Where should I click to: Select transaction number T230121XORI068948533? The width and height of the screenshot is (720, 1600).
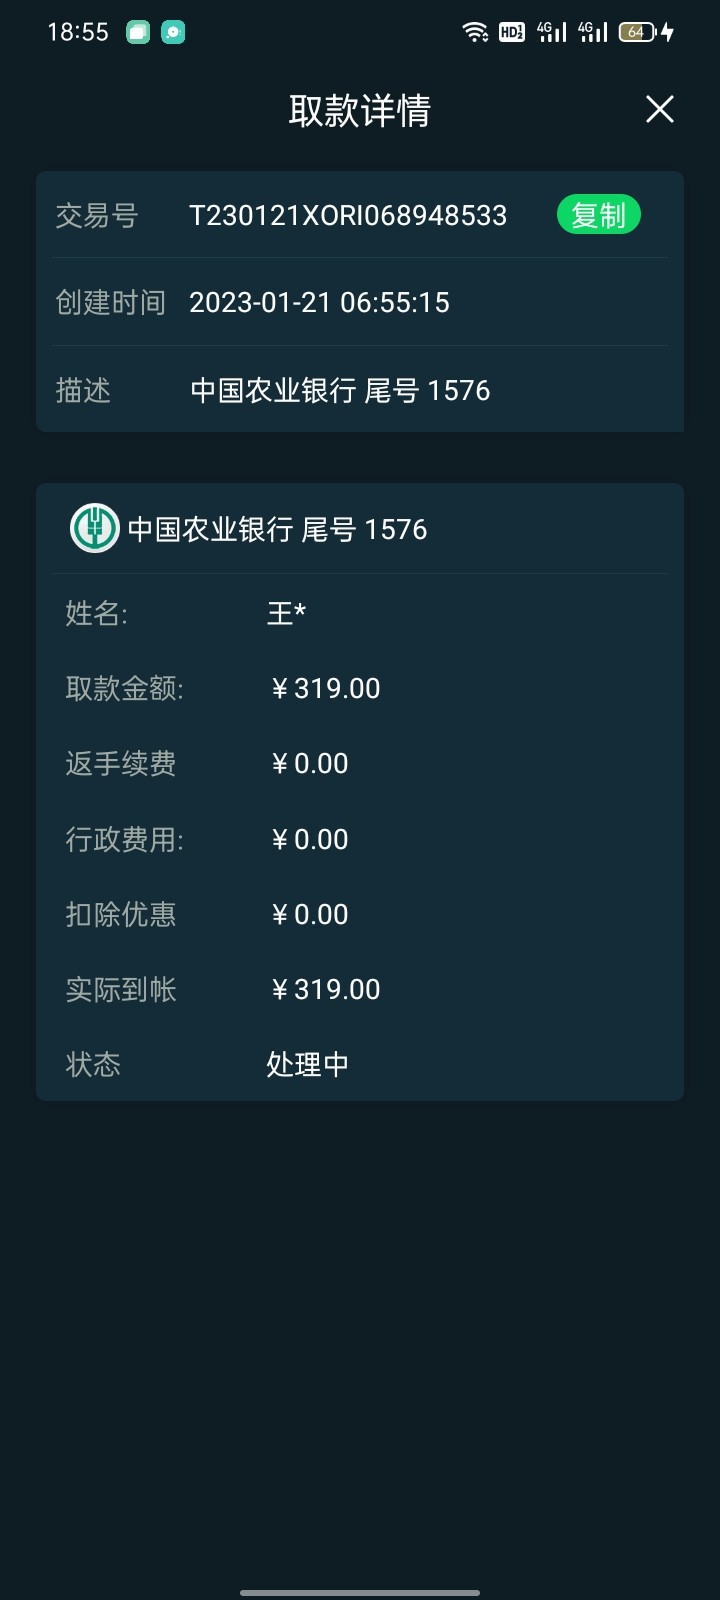coord(348,215)
